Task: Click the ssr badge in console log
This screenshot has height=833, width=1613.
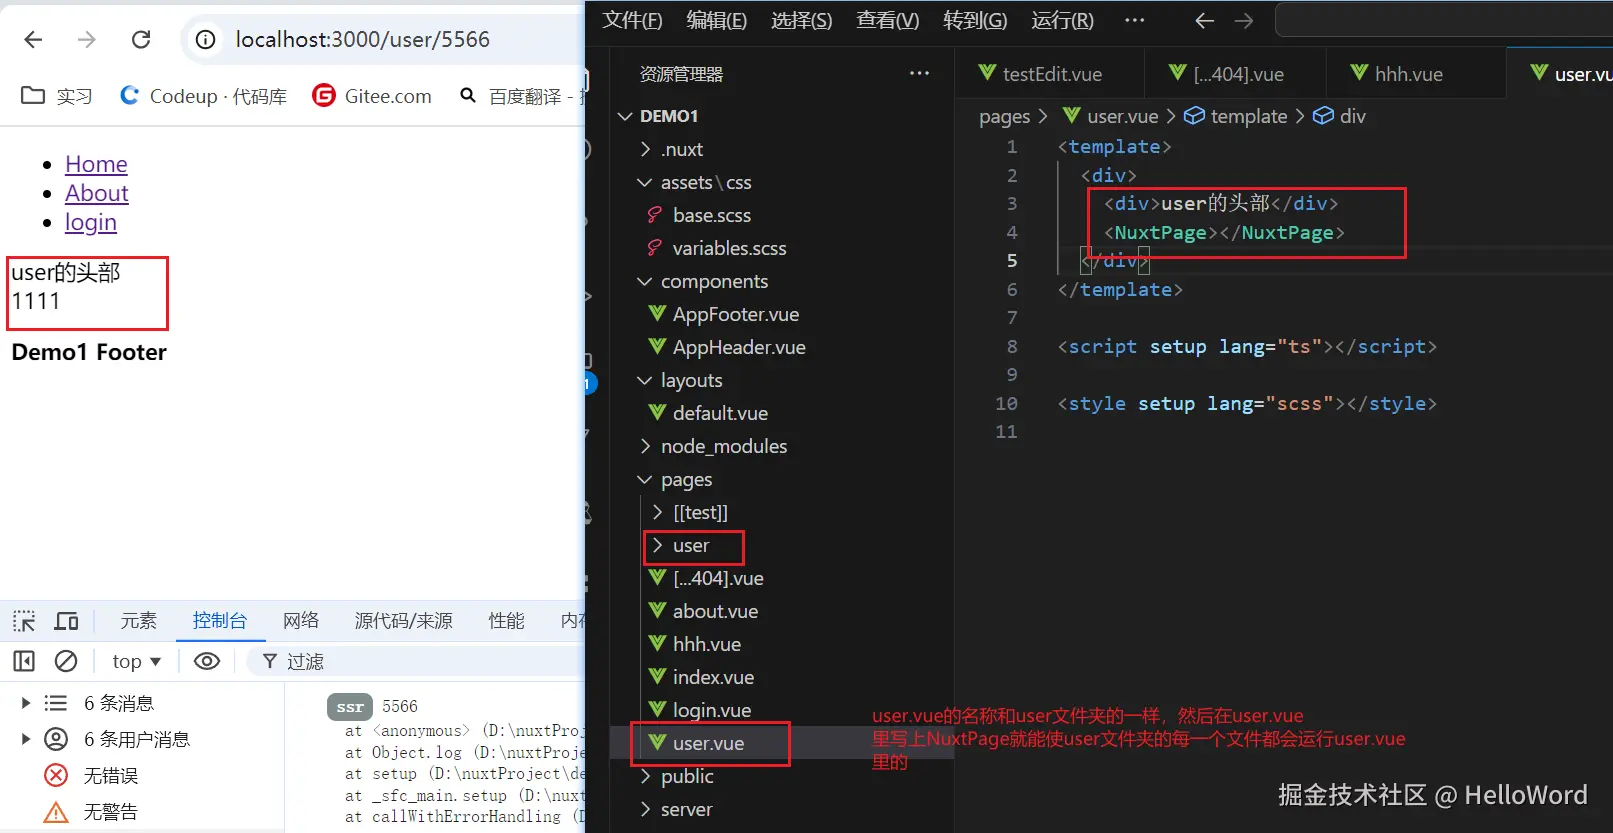Action: click(350, 707)
